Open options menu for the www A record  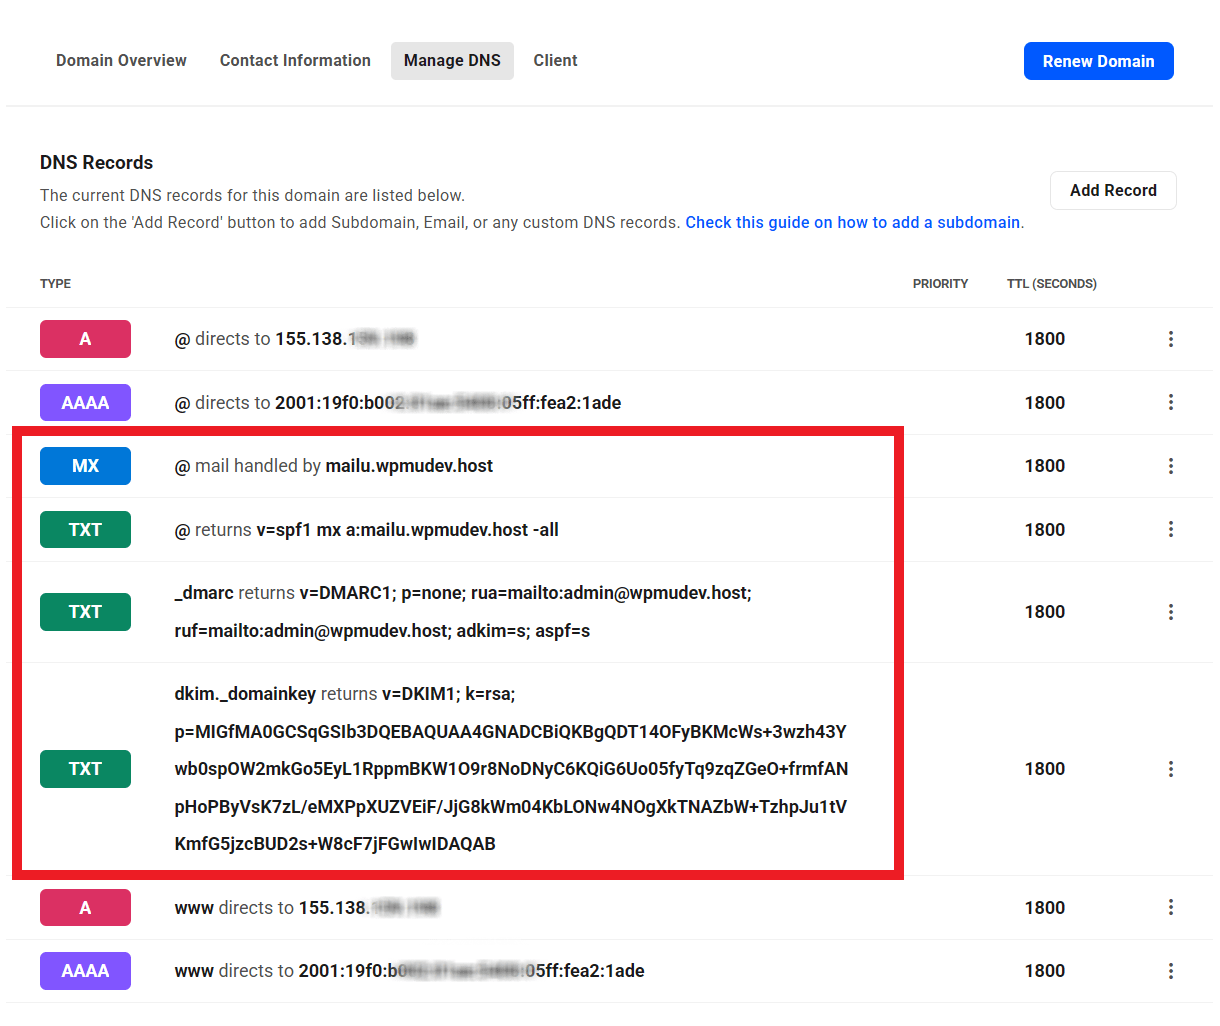pos(1170,907)
